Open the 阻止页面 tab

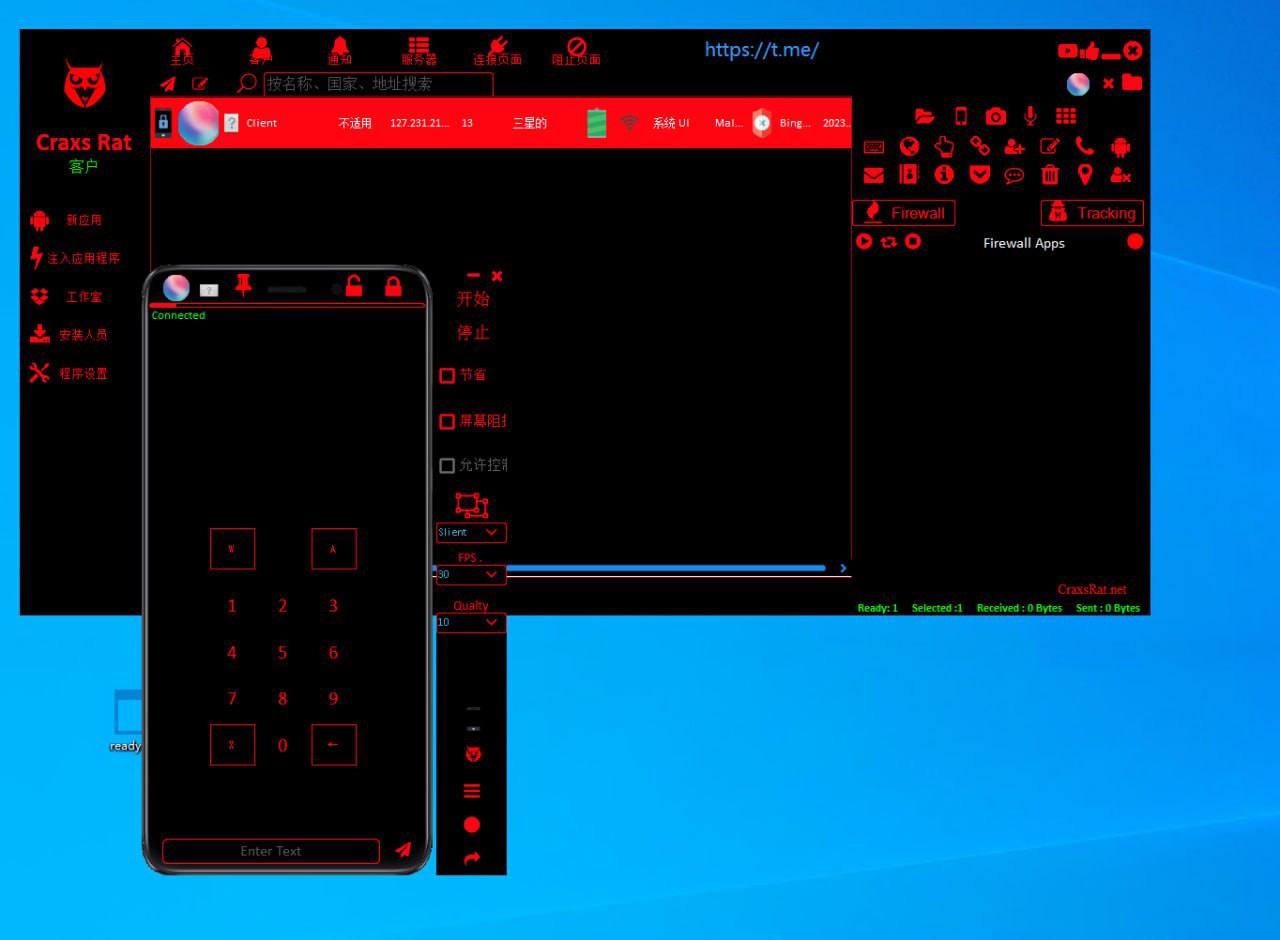[x=576, y=51]
